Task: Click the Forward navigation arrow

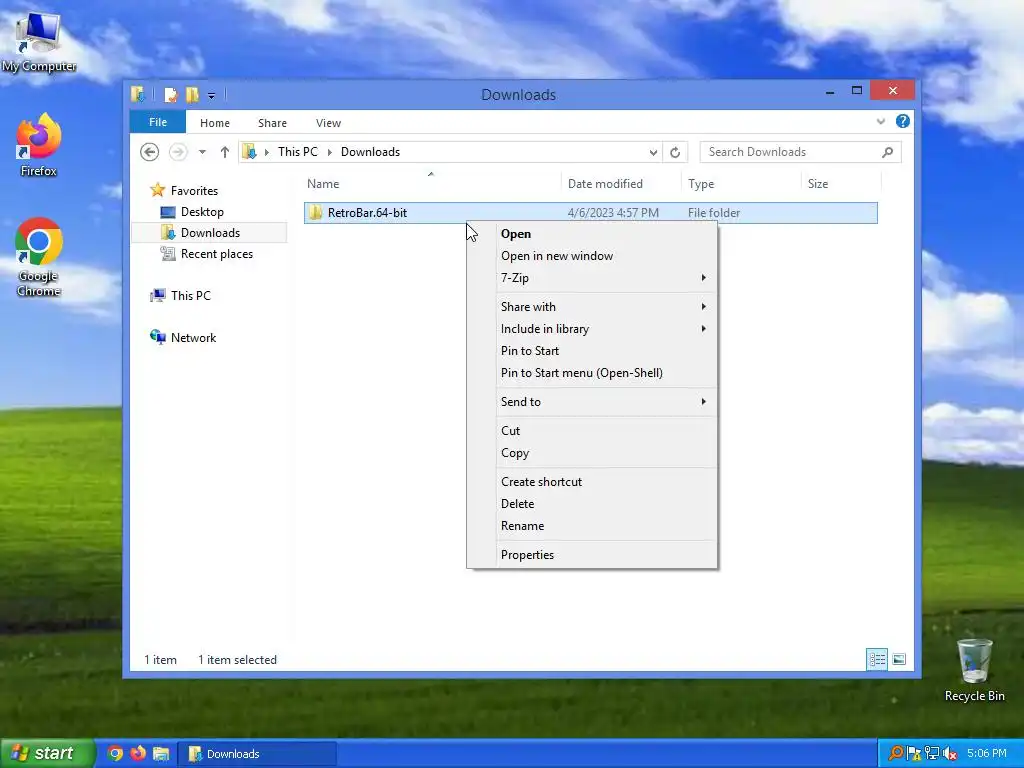Action: click(178, 152)
